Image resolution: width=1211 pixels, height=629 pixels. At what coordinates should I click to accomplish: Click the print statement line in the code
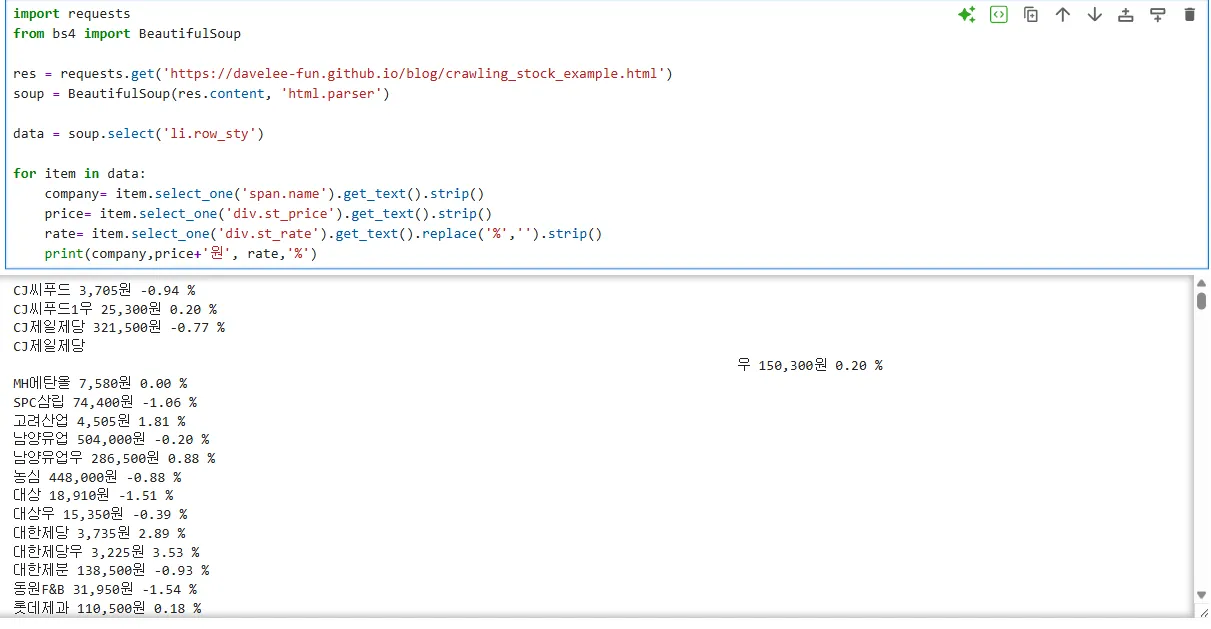point(180,253)
